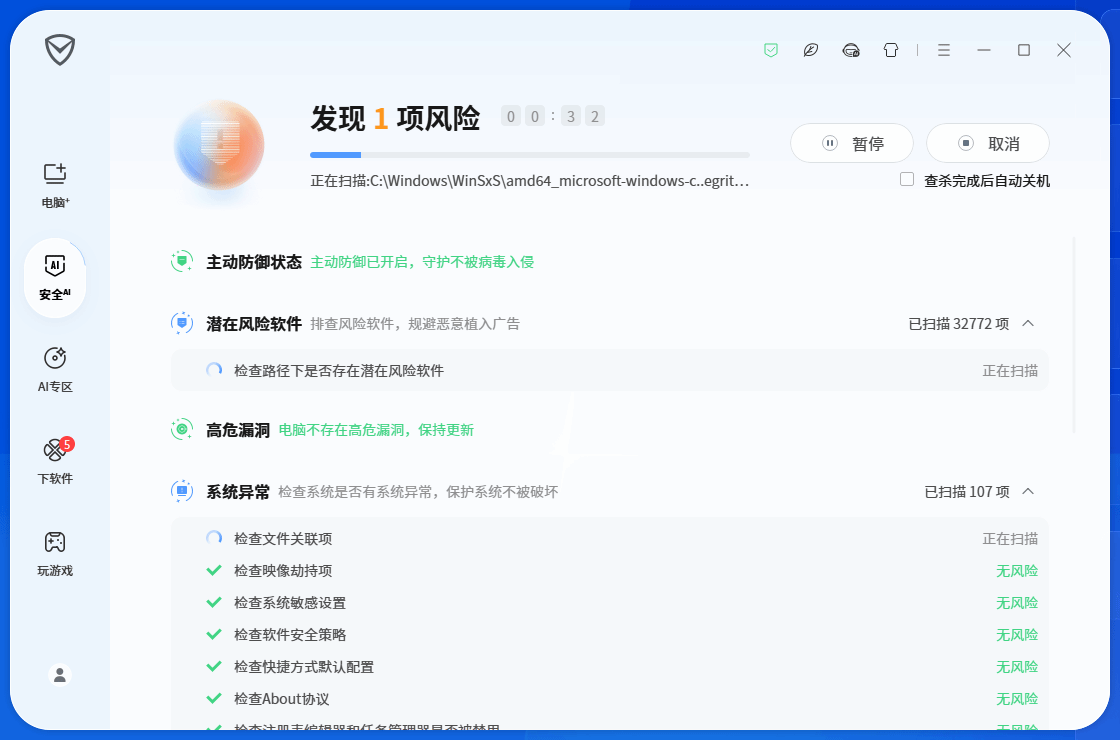Click the 检查软件安全策略 row

tap(610, 635)
